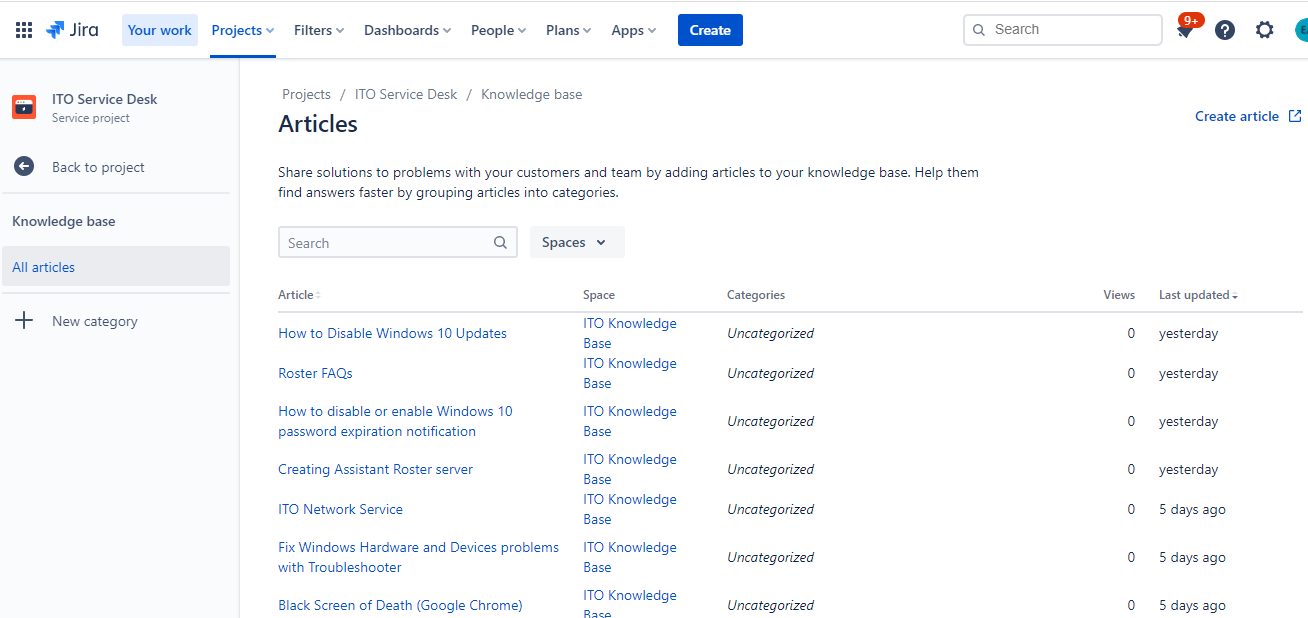Expand the Projects menu chevron
This screenshot has height=618, width=1308.
[x=269, y=30]
